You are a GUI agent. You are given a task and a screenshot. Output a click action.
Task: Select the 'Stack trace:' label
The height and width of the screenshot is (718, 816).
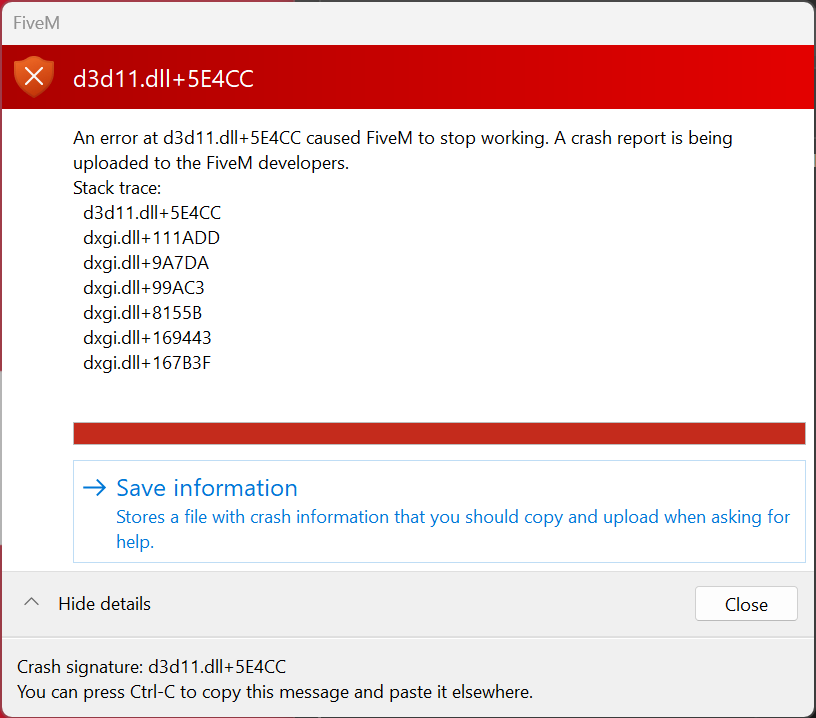pyautogui.click(x=117, y=188)
